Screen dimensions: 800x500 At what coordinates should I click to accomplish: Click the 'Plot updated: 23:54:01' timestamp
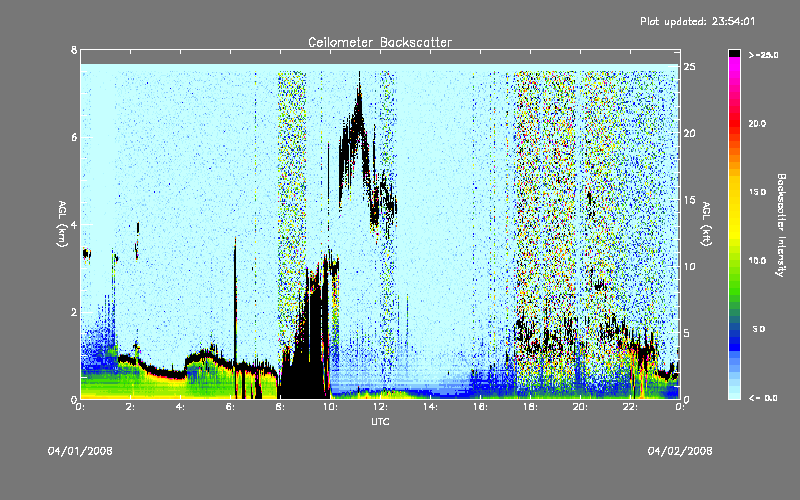point(697,21)
